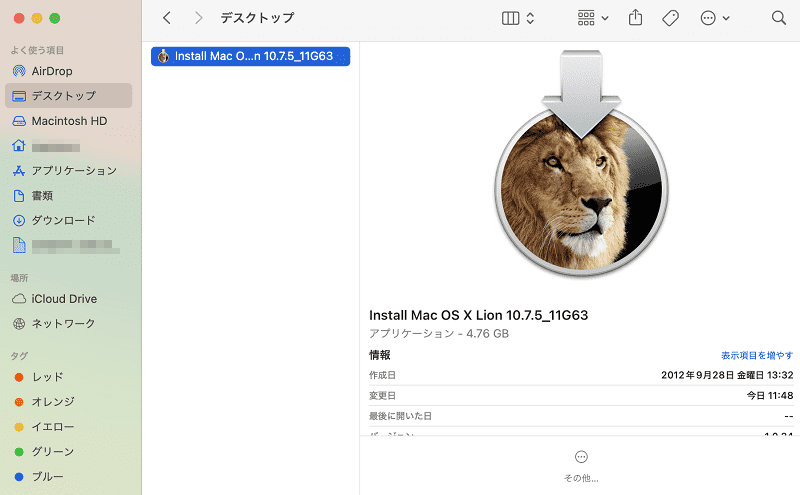
Task: Click the その他... button in the preview
Action: [x=581, y=466]
